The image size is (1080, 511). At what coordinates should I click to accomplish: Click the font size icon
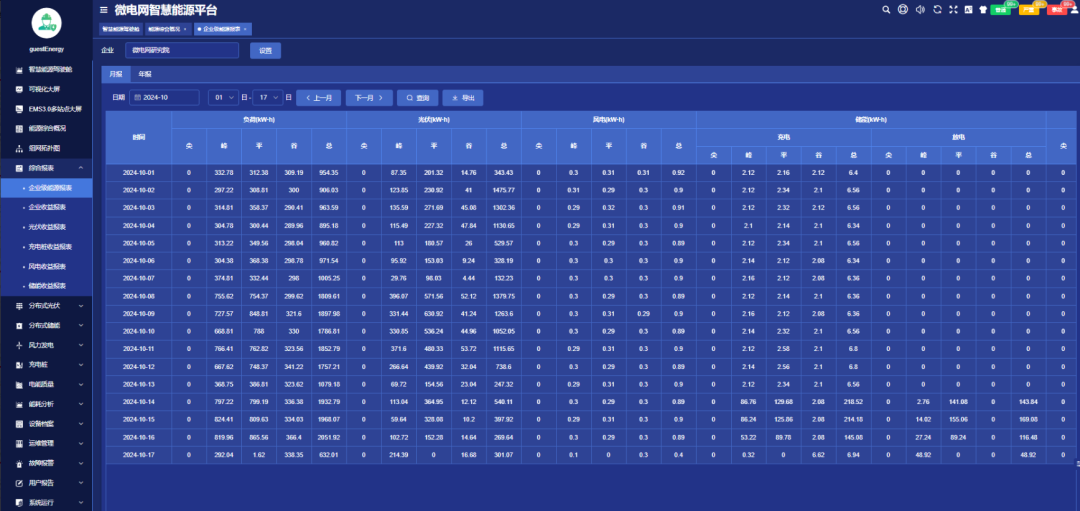point(968,9)
